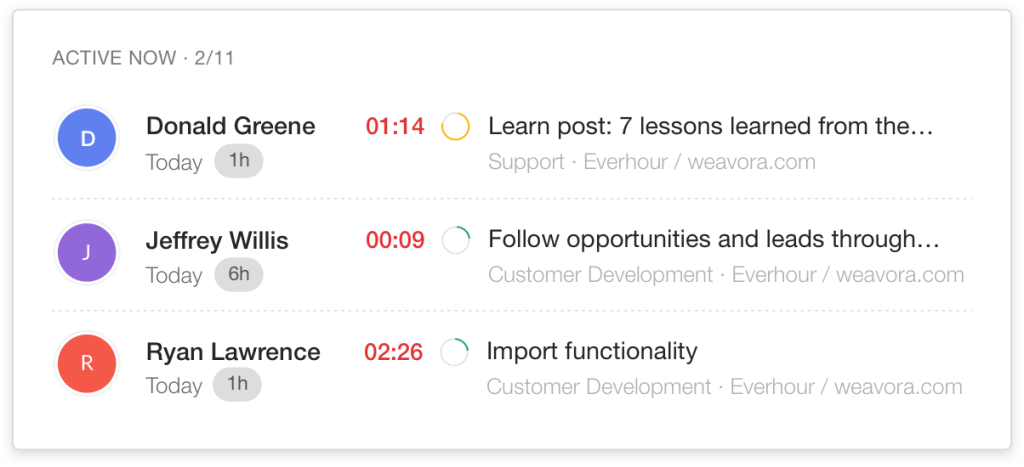Click the 'Active Now · 2/11' header

click(x=143, y=58)
